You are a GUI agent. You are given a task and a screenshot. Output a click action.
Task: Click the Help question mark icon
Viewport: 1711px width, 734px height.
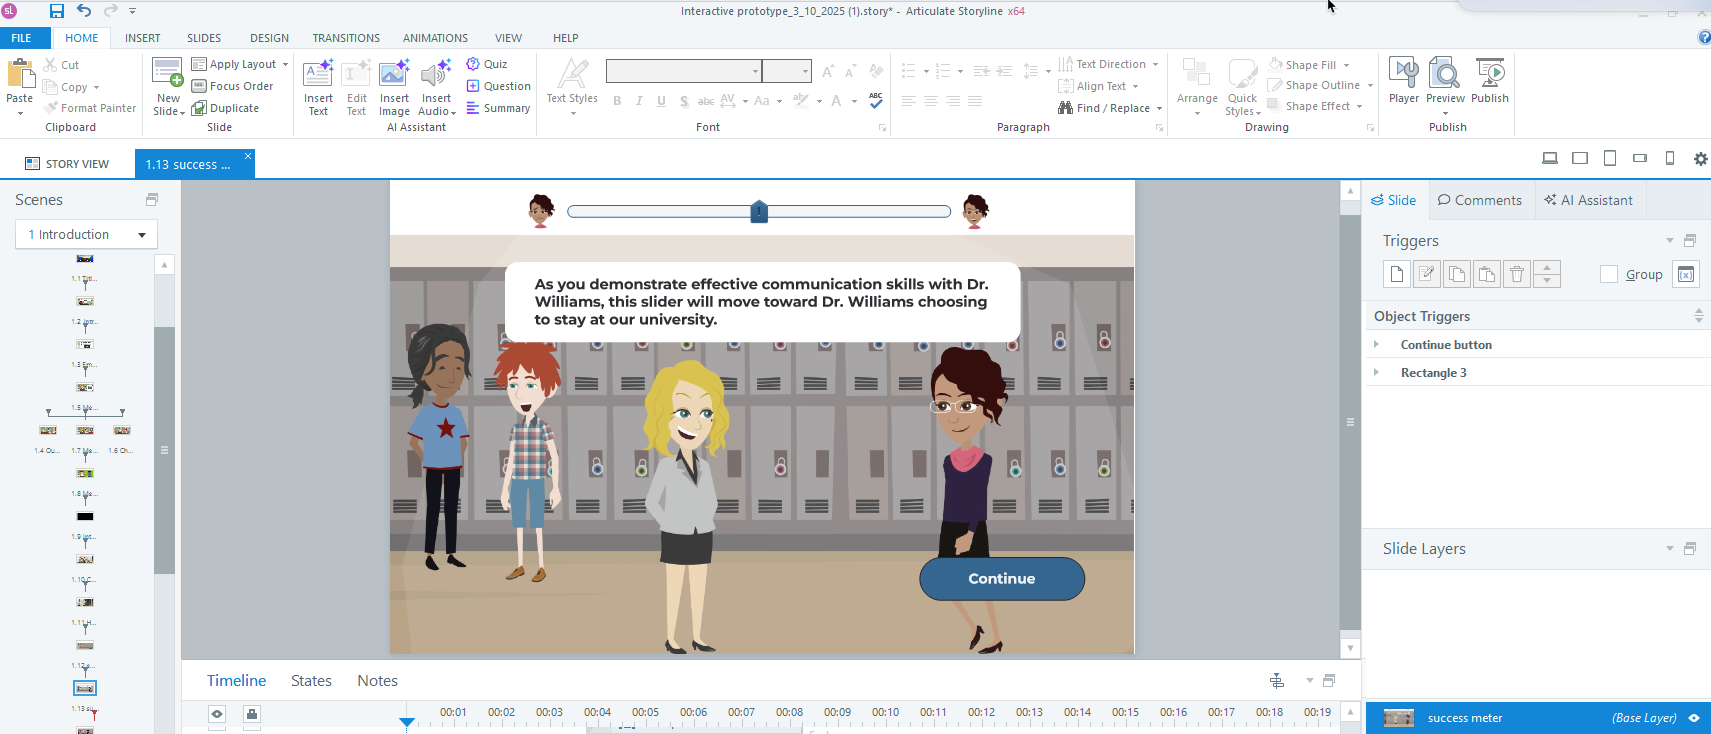pos(1704,38)
